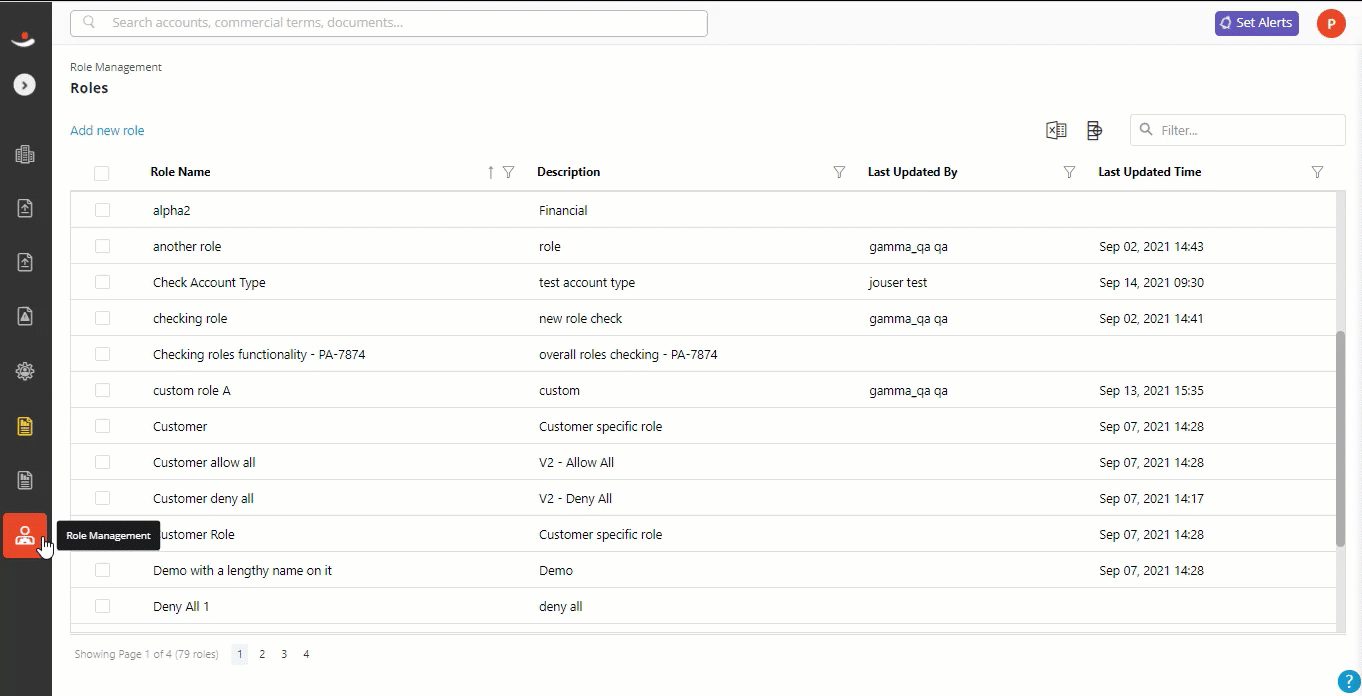Click the Last Updated Time column header
This screenshot has height=696, width=1362.
(x=1150, y=172)
